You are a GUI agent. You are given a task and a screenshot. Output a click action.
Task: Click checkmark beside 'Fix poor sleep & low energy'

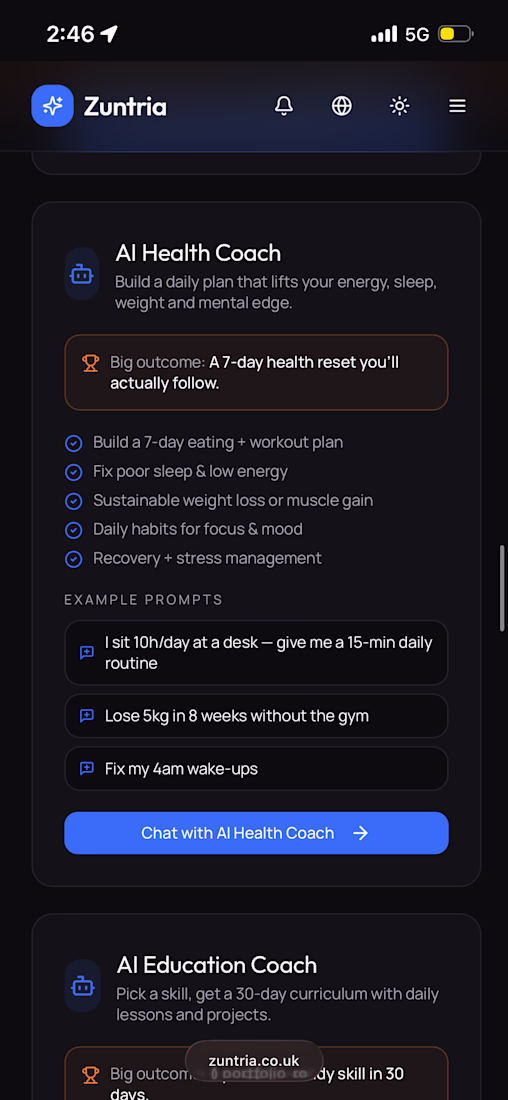click(x=74, y=472)
